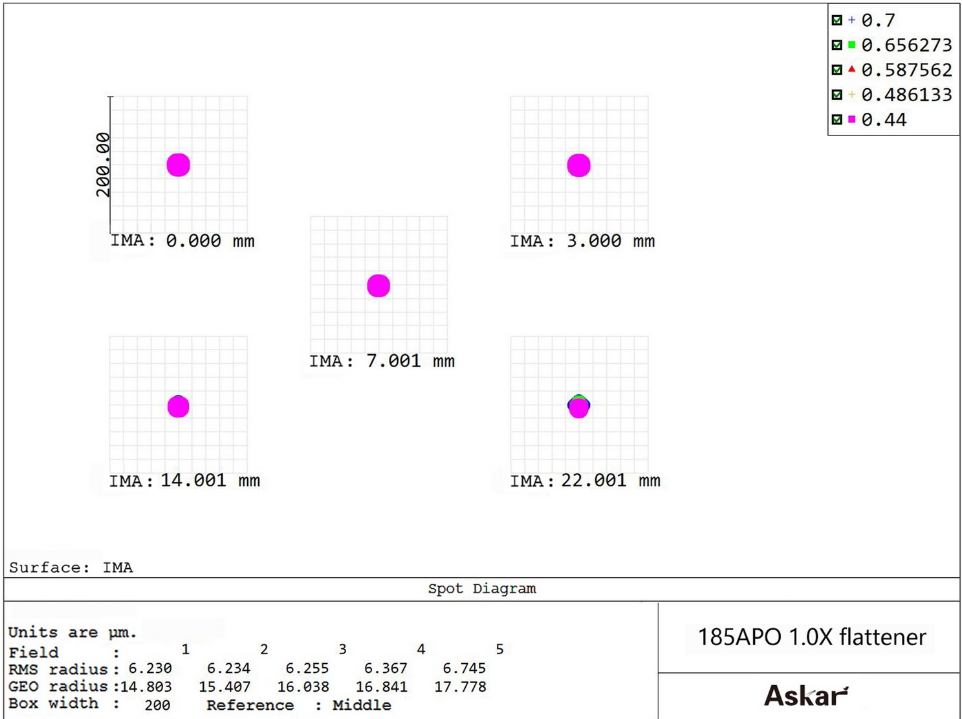Click the Spot Diagram title bar
The image size is (962, 719).
482,589
